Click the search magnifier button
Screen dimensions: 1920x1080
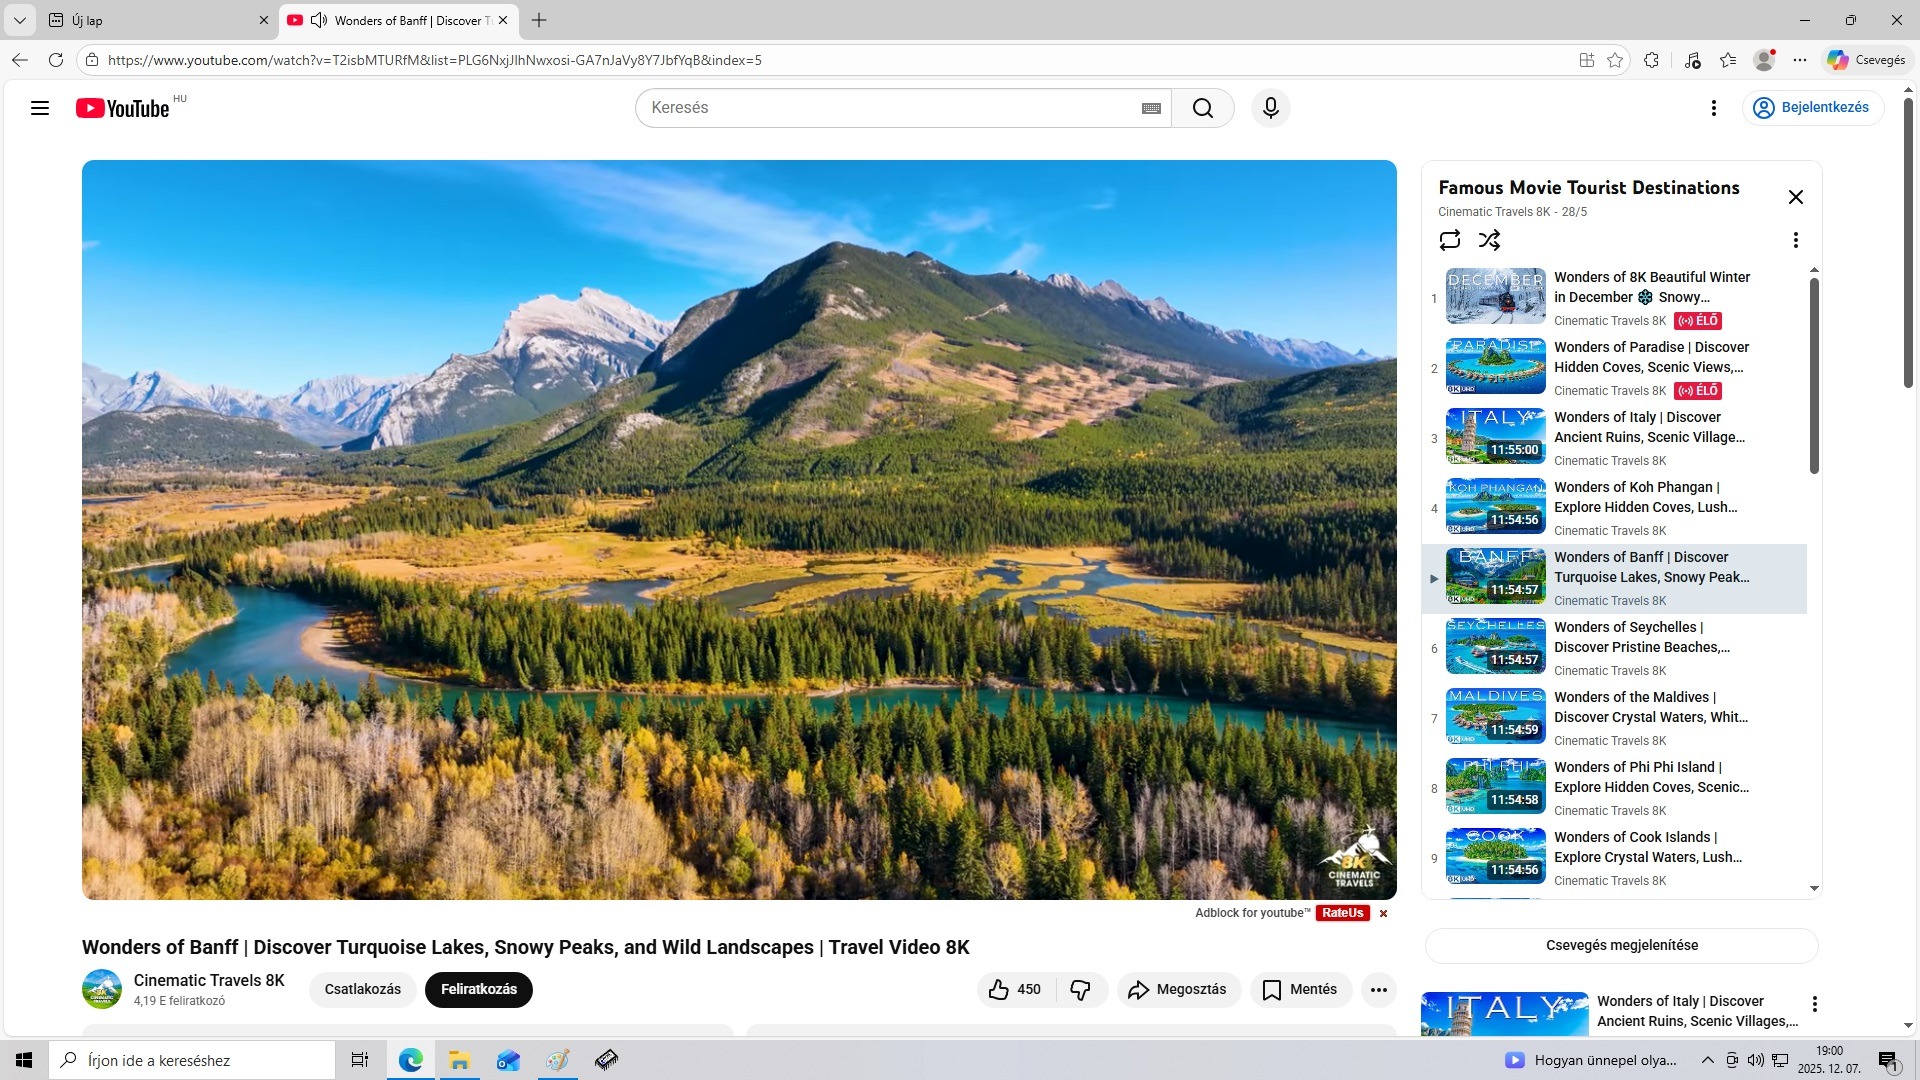[x=1202, y=108]
